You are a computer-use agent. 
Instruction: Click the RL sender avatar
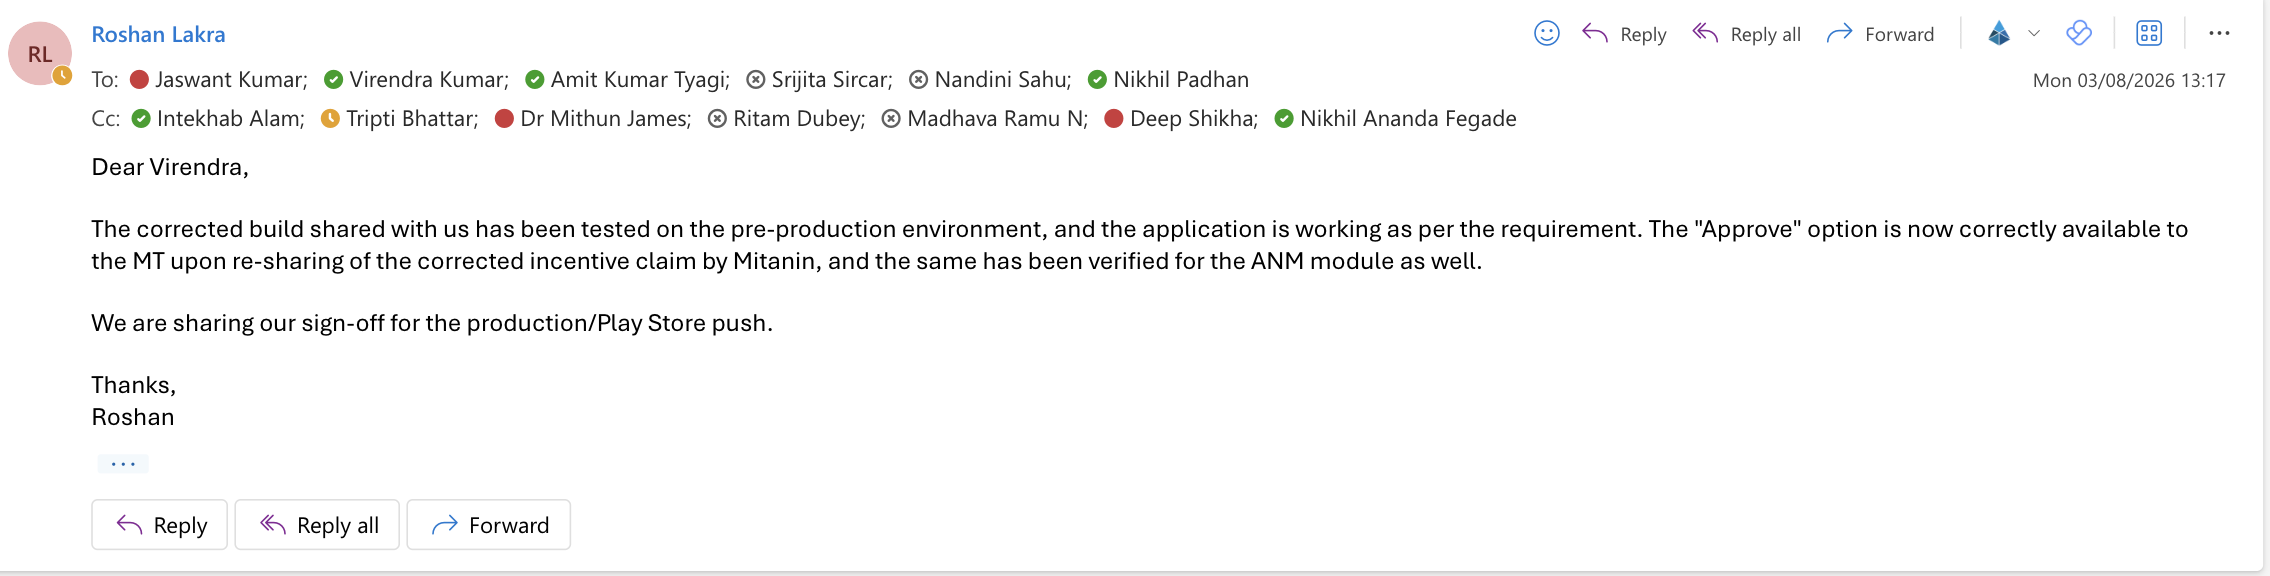click(40, 54)
